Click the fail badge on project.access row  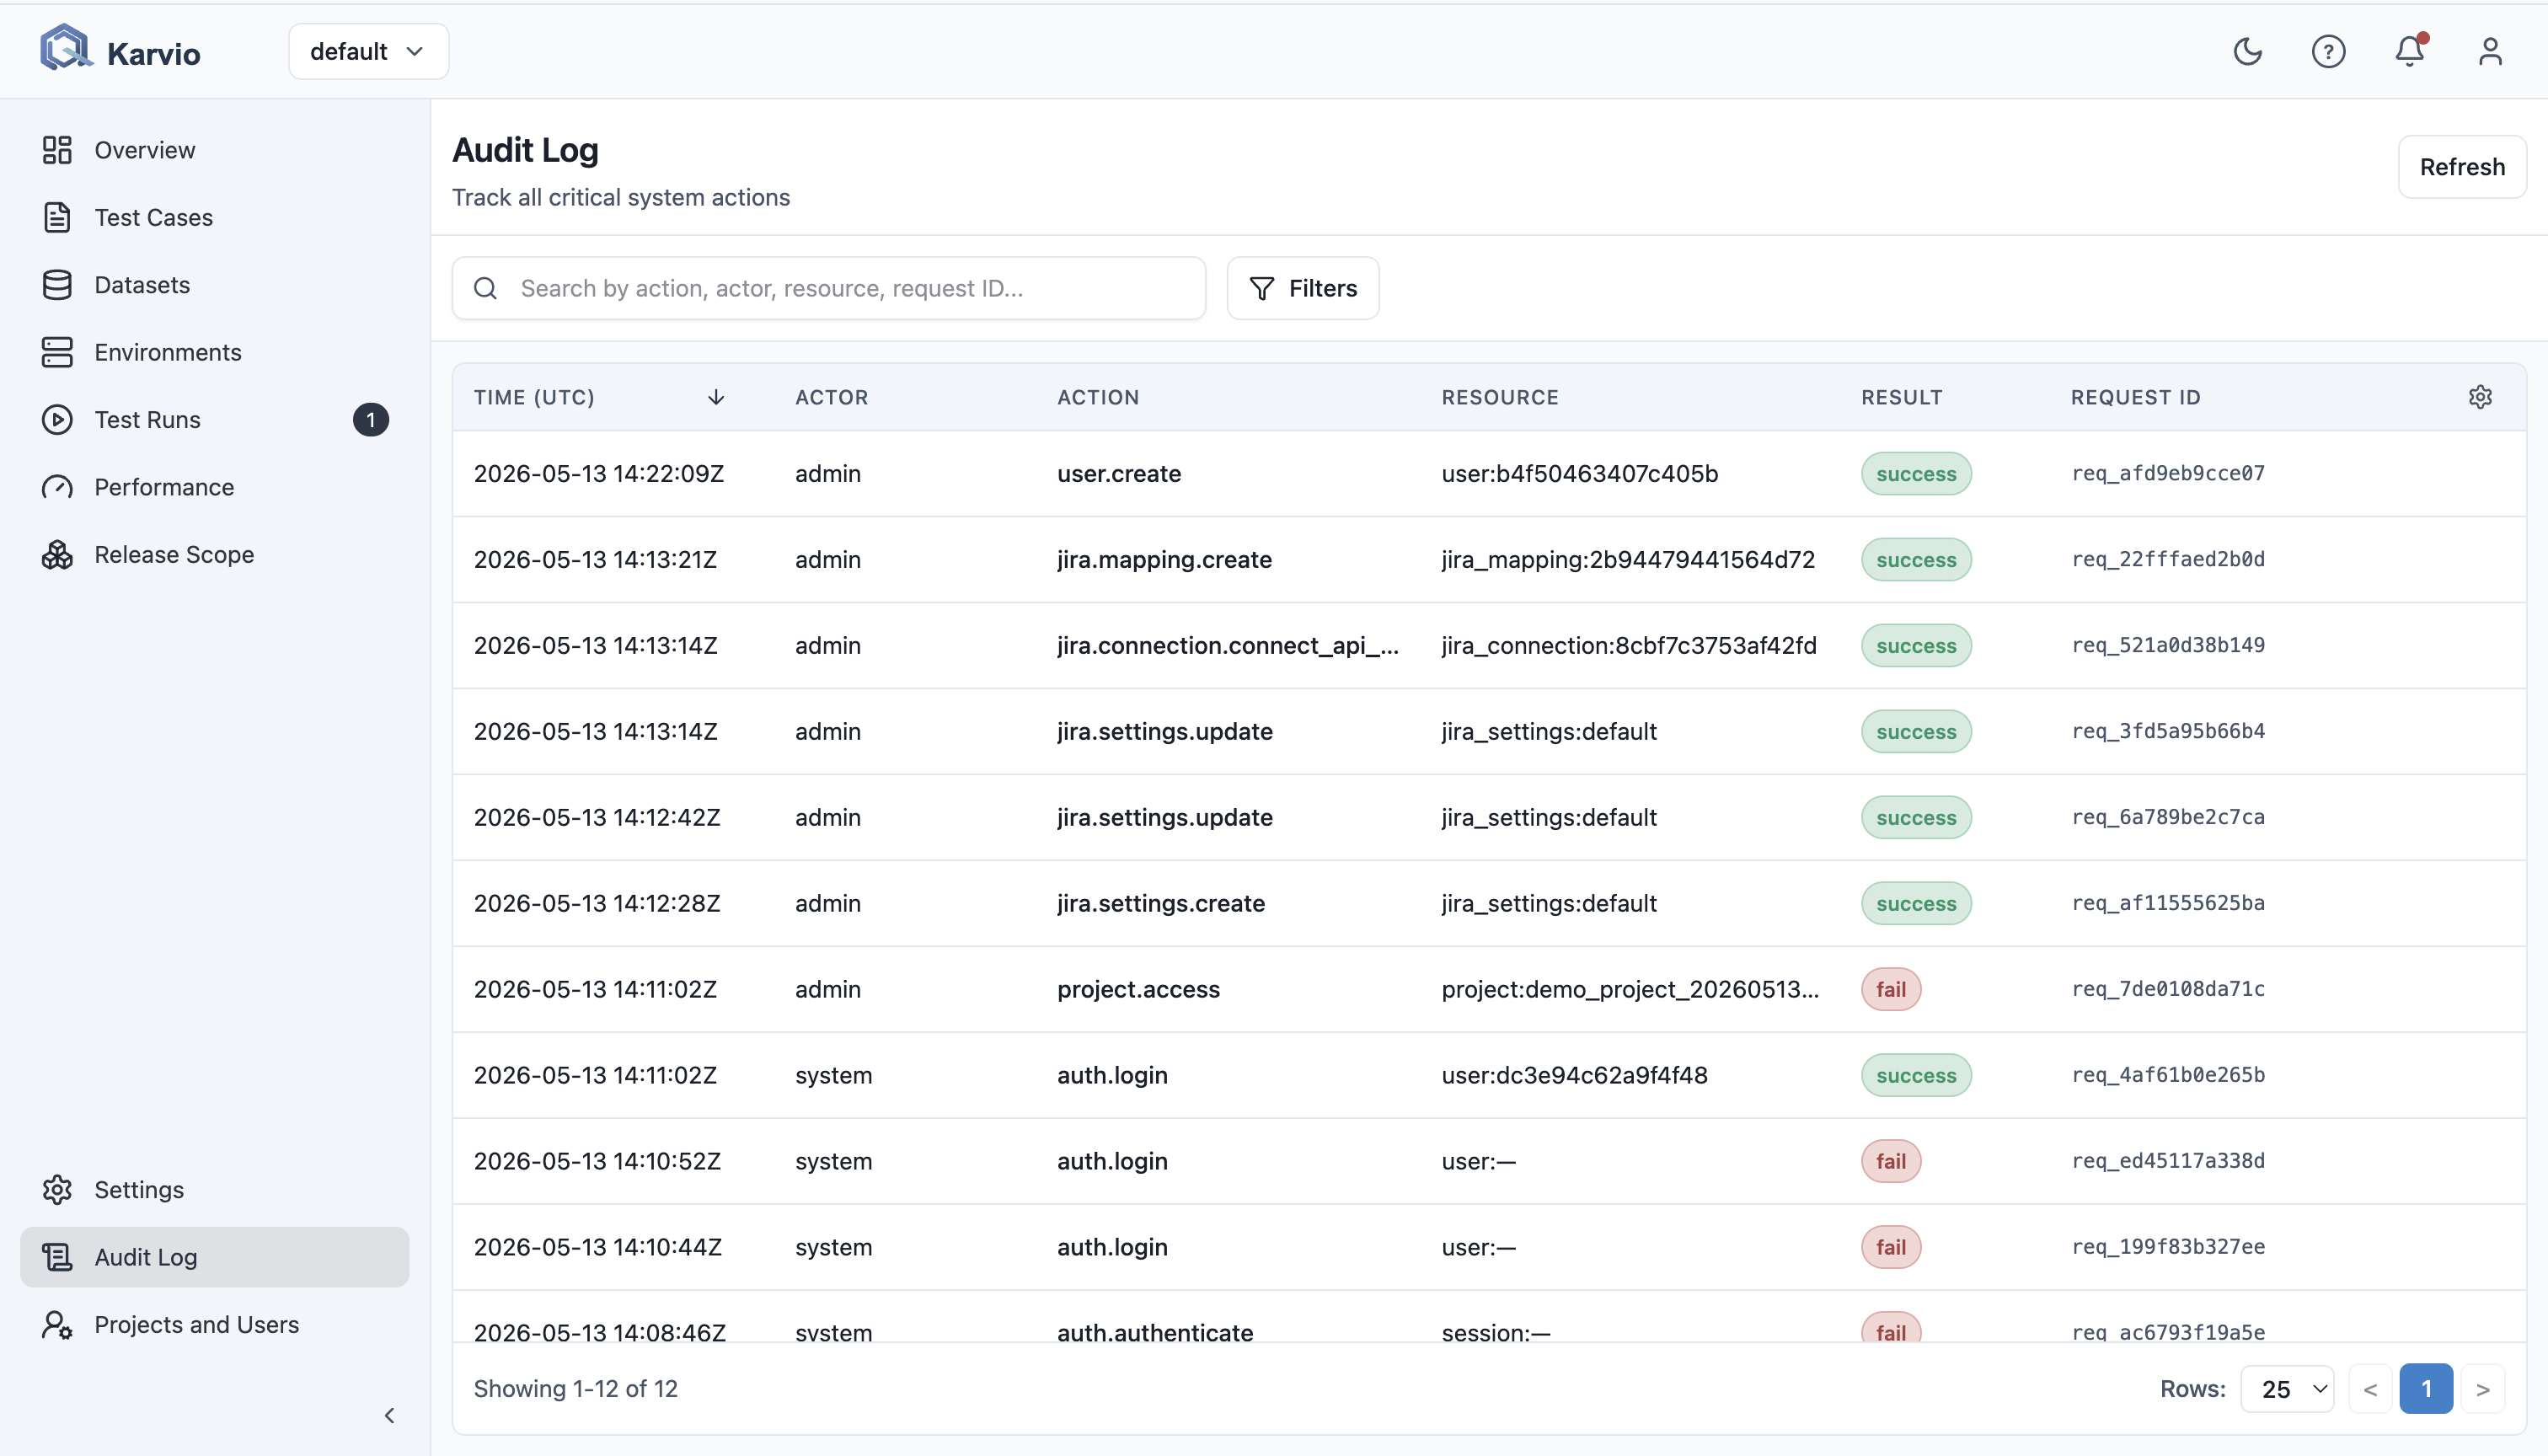point(1891,990)
